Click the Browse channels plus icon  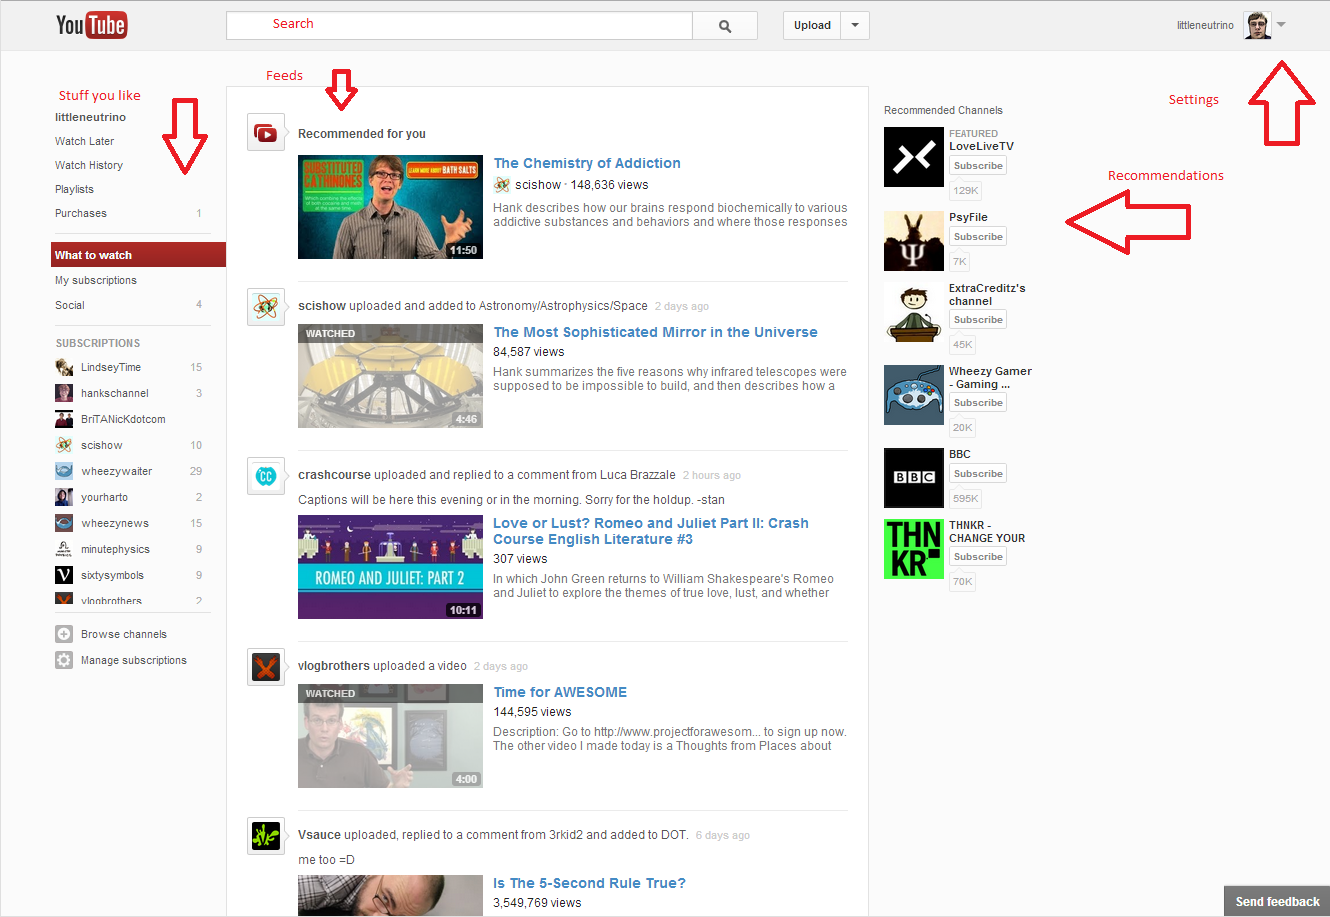pyautogui.click(x=64, y=634)
